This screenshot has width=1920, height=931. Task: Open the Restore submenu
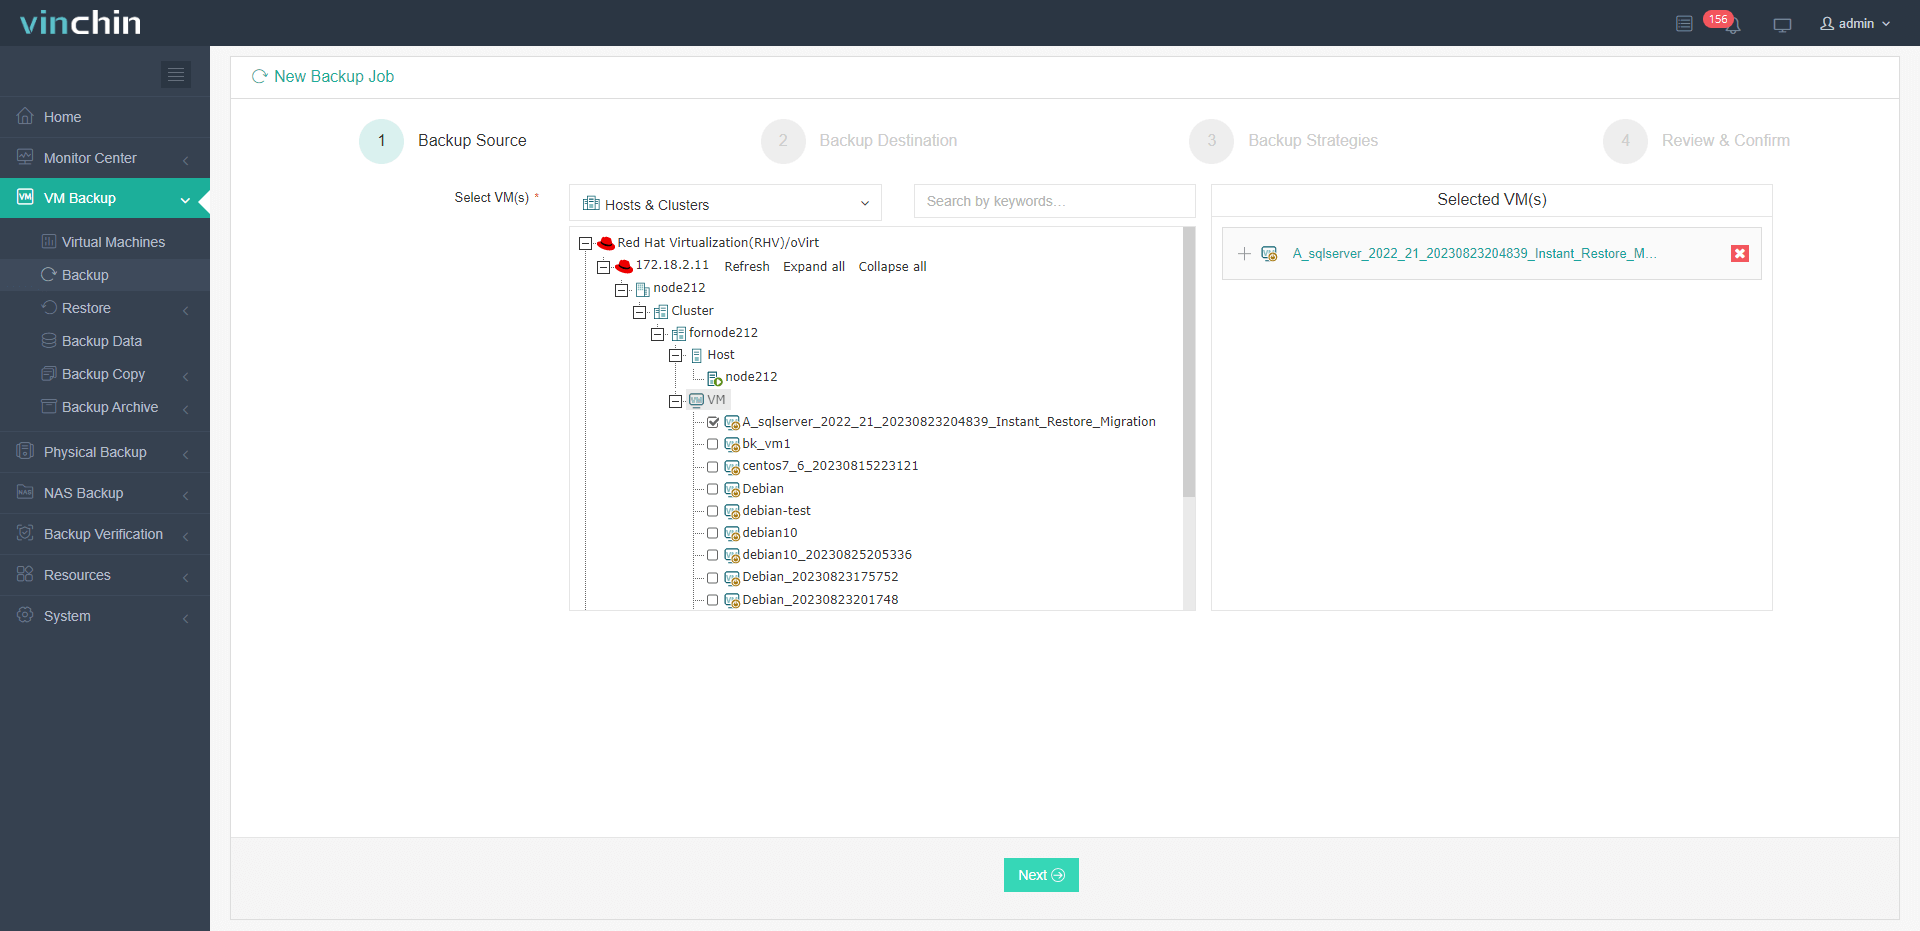pyautogui.click(x=105, y=308)
